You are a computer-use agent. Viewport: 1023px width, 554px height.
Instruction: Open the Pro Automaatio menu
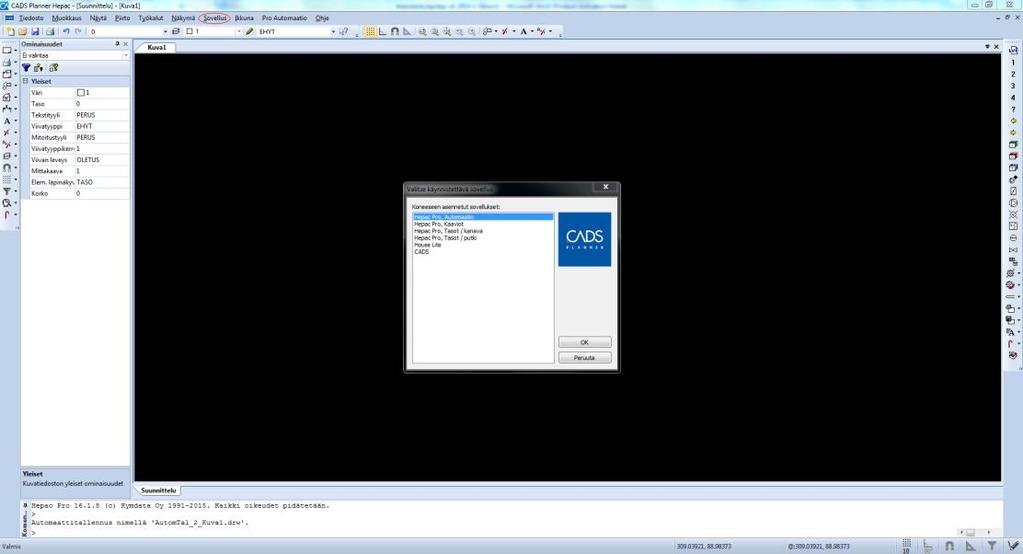[284, 18]
